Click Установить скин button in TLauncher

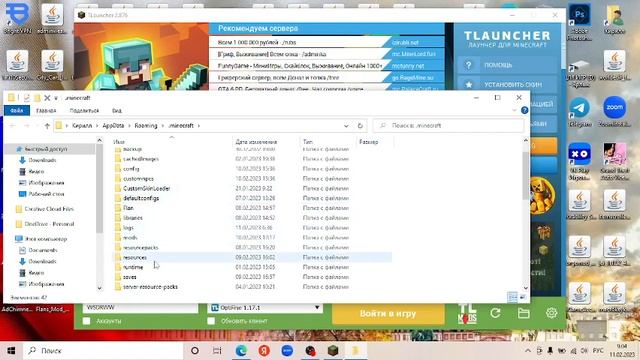pyautogui.click(x=507, y=84)
